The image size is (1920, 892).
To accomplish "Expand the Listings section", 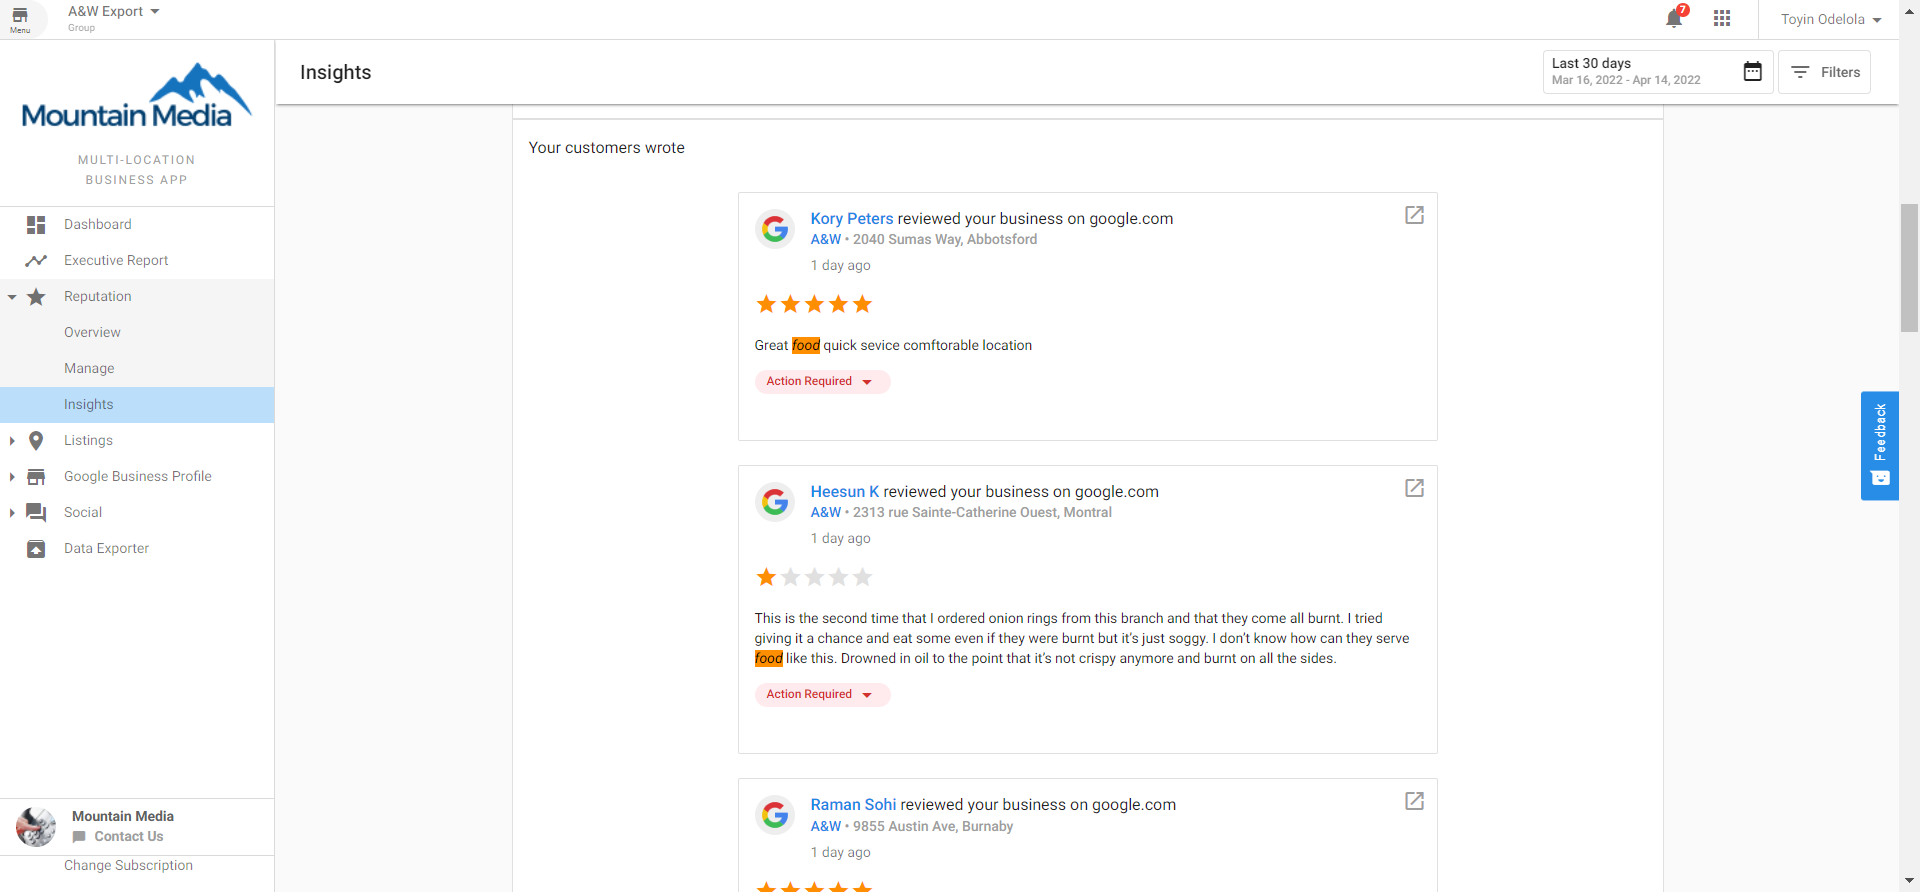I will pos(12,441).
